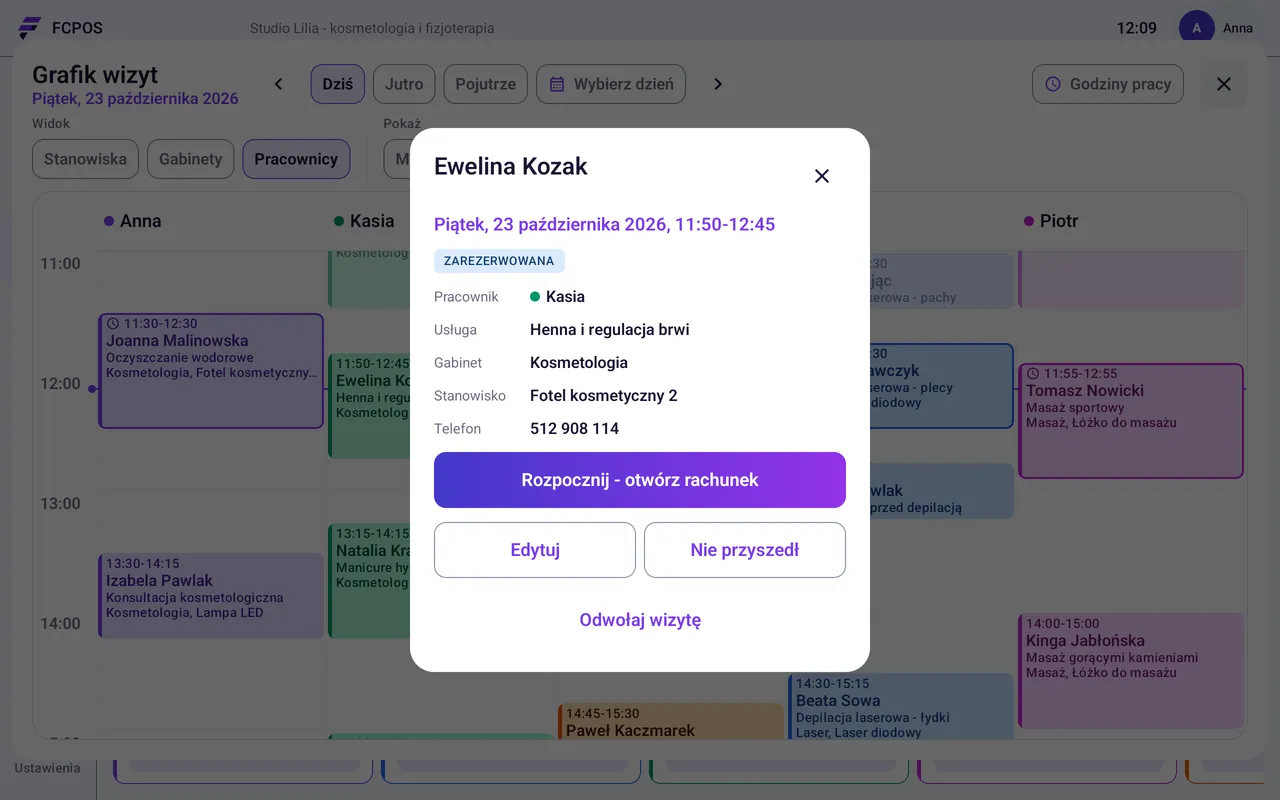Close the Grafik wizyt schedule panel
This screenshot has height=800, width=1280.
pyautogui.click(x=1224, y=84)
